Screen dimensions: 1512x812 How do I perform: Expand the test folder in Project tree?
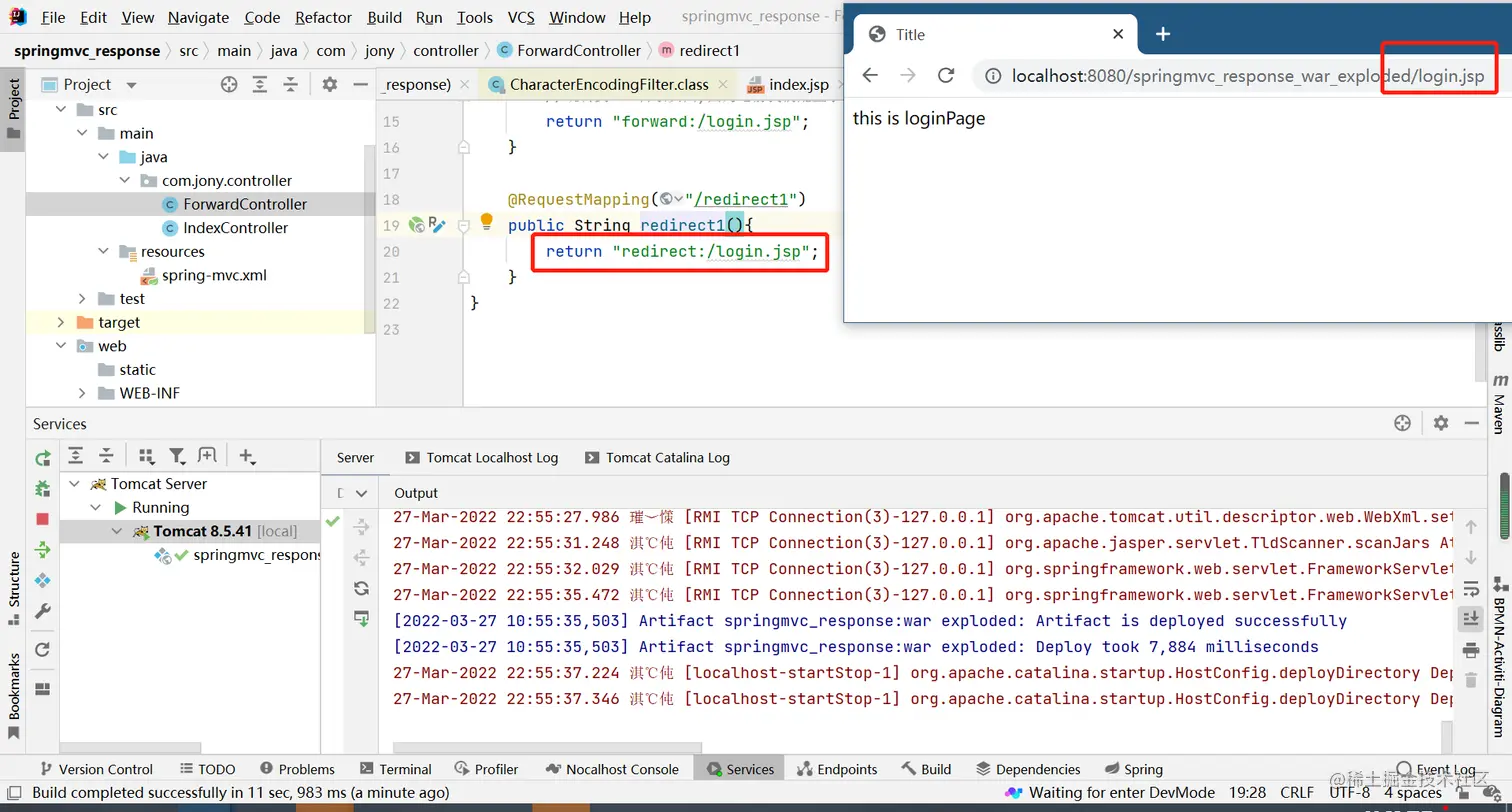coord(82,299)
